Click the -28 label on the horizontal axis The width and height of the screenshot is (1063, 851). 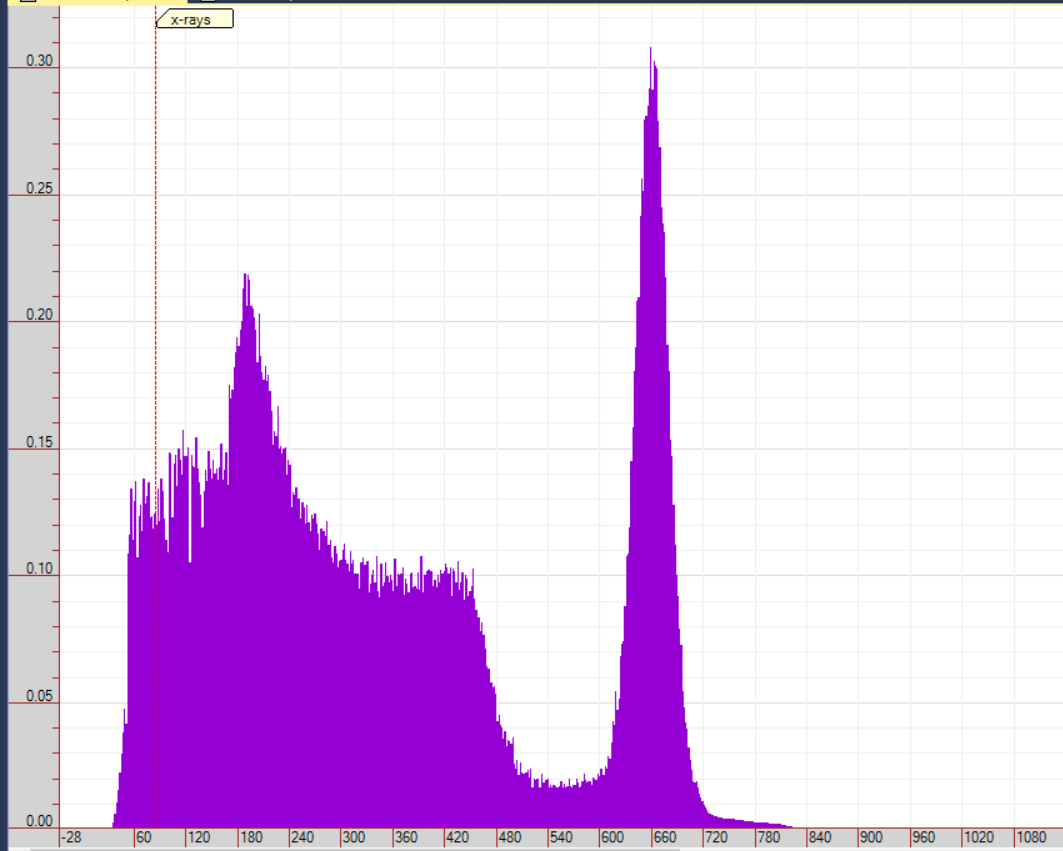tap(72, 837)
